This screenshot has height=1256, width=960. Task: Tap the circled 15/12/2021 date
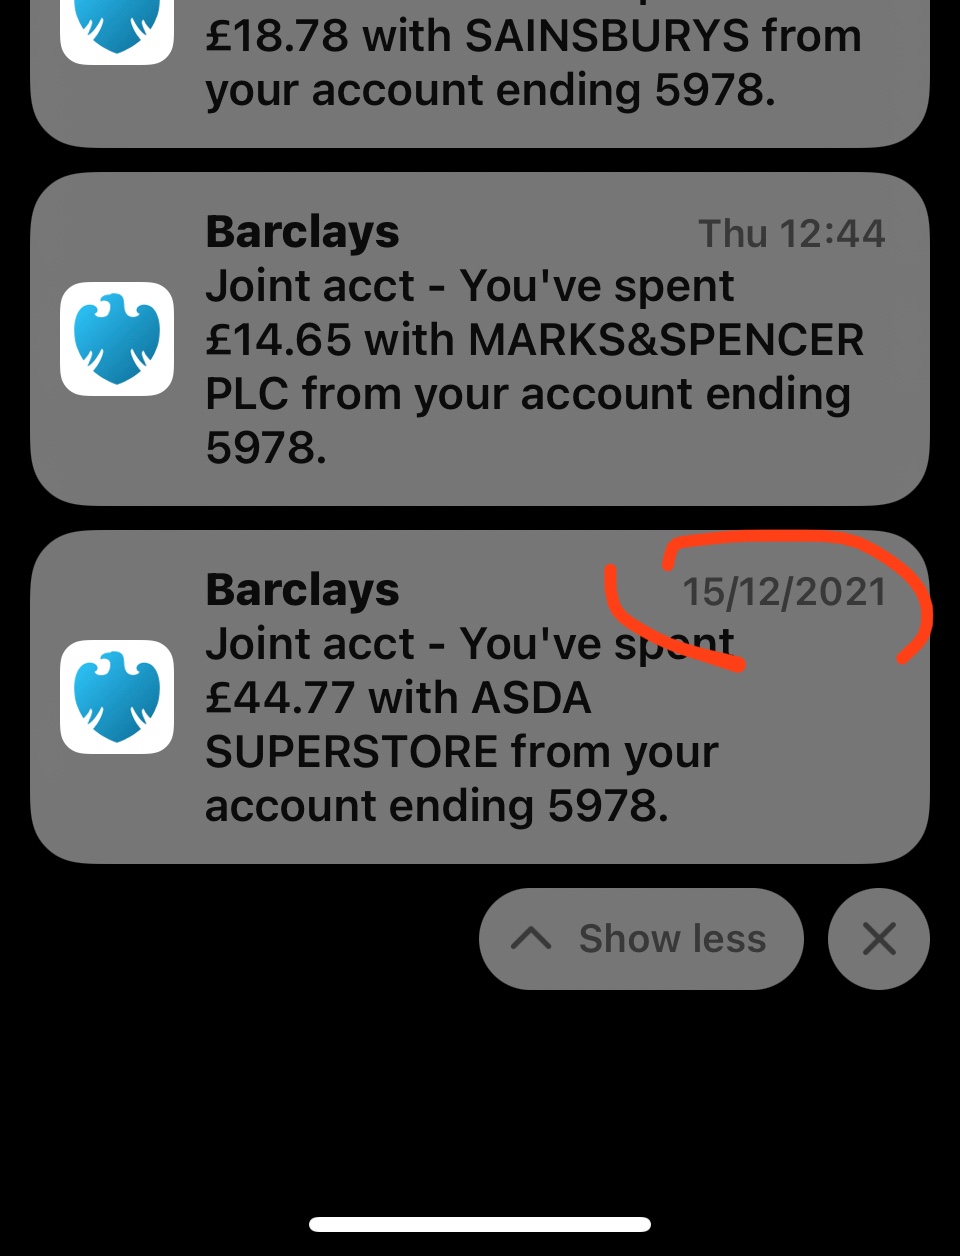coord(784,592)
